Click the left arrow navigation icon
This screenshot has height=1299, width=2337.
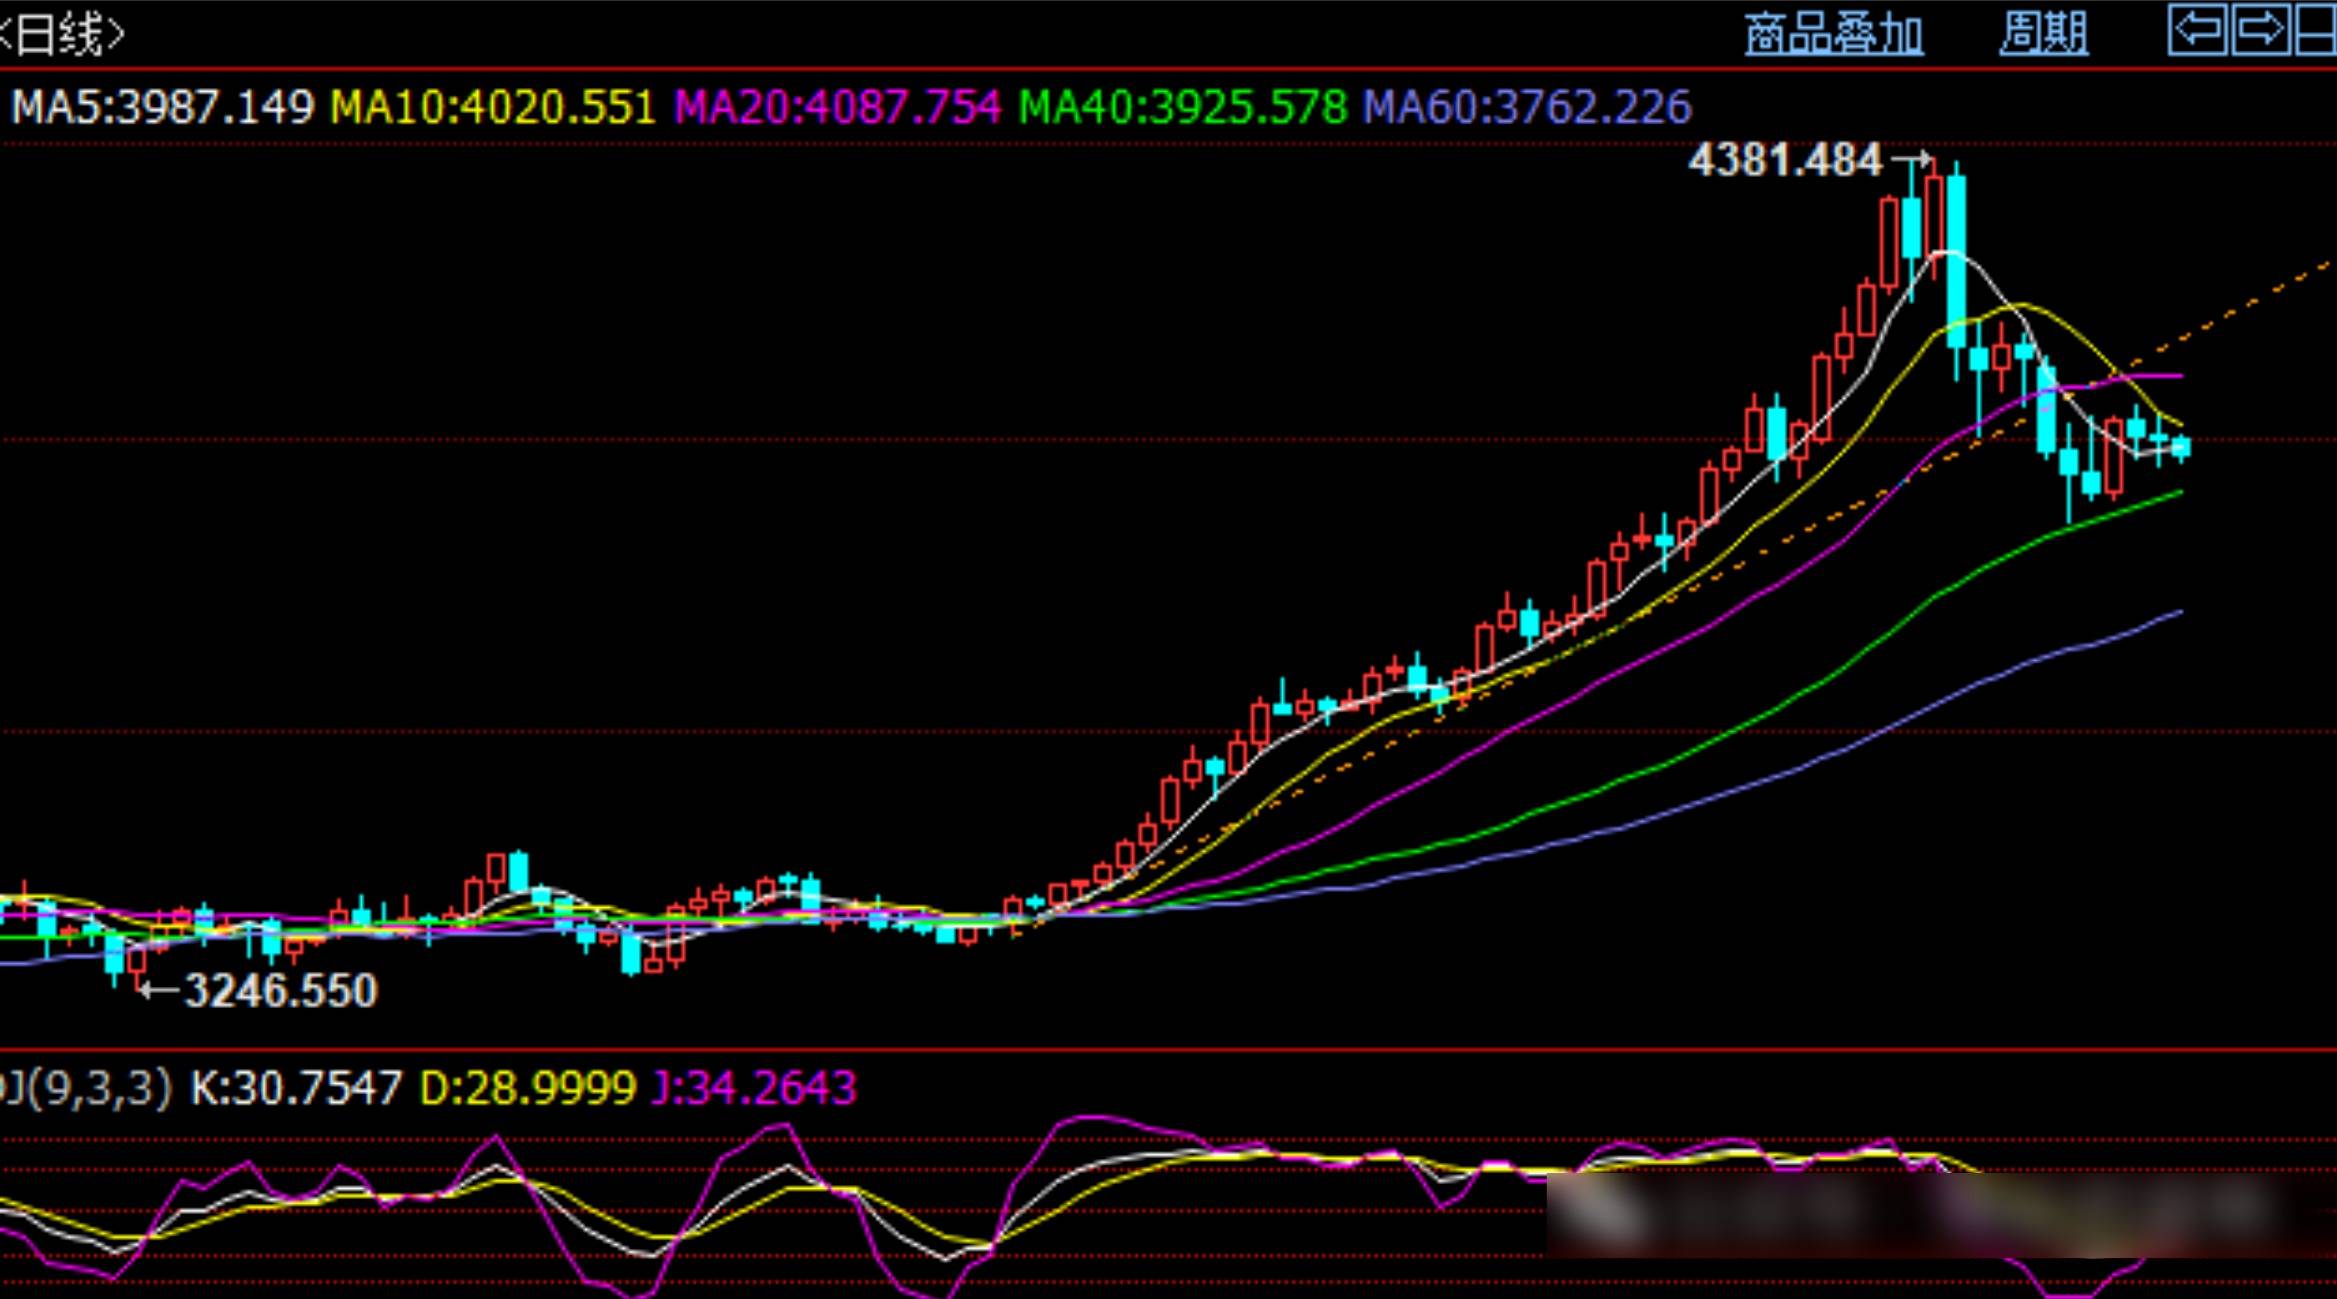point(2197,30)
